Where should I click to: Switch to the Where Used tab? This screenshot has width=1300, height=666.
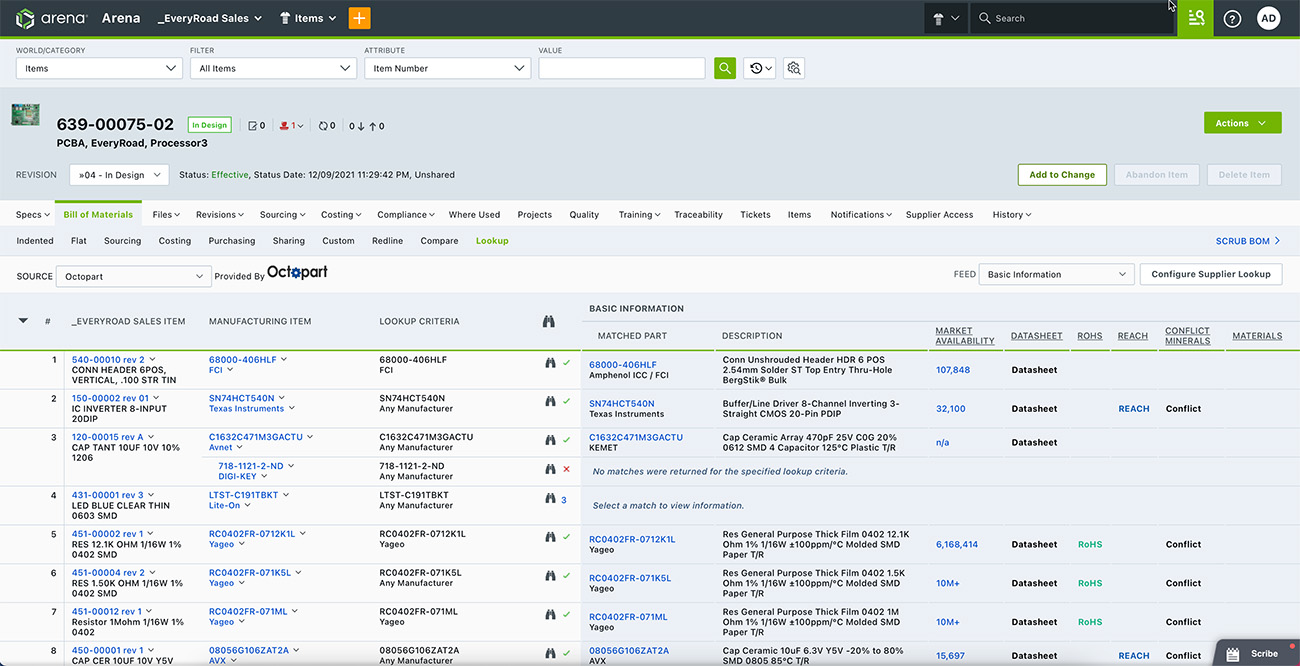[474, 214]
